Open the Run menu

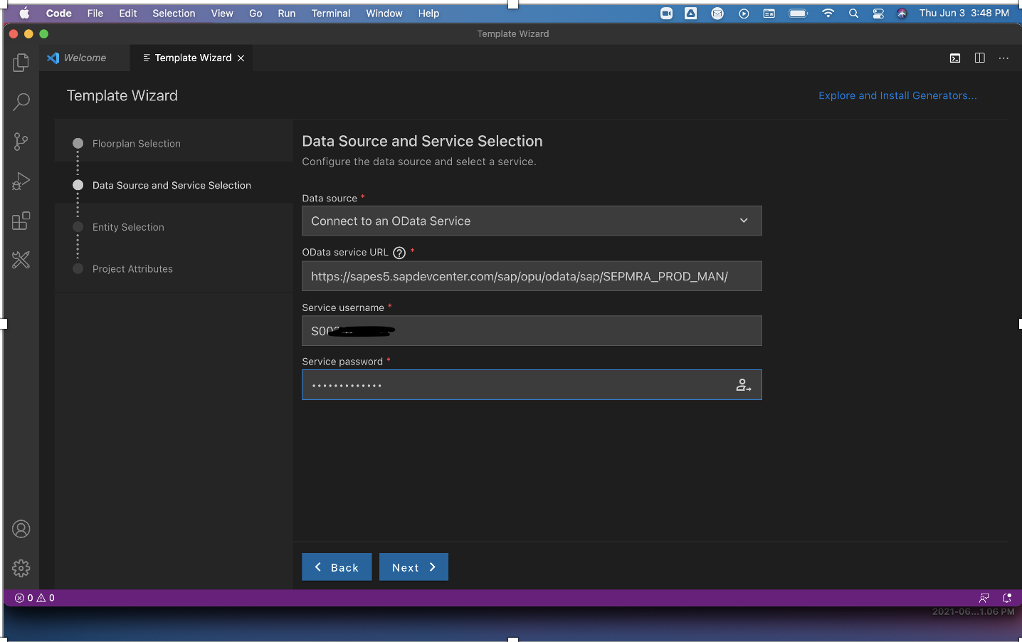286,13
